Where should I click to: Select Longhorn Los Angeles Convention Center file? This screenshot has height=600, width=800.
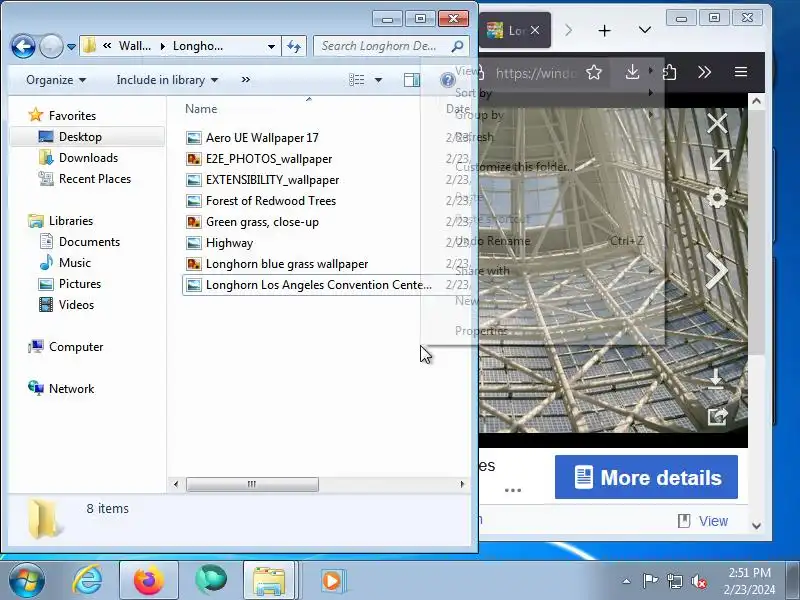[x=318, y=285]
